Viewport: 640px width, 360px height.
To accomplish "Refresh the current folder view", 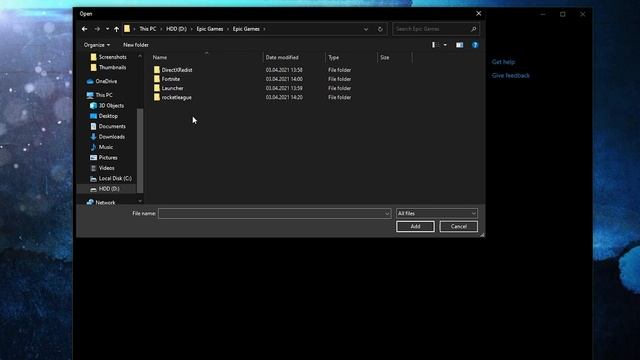I will pyautogui.click(x=380, y=29).
